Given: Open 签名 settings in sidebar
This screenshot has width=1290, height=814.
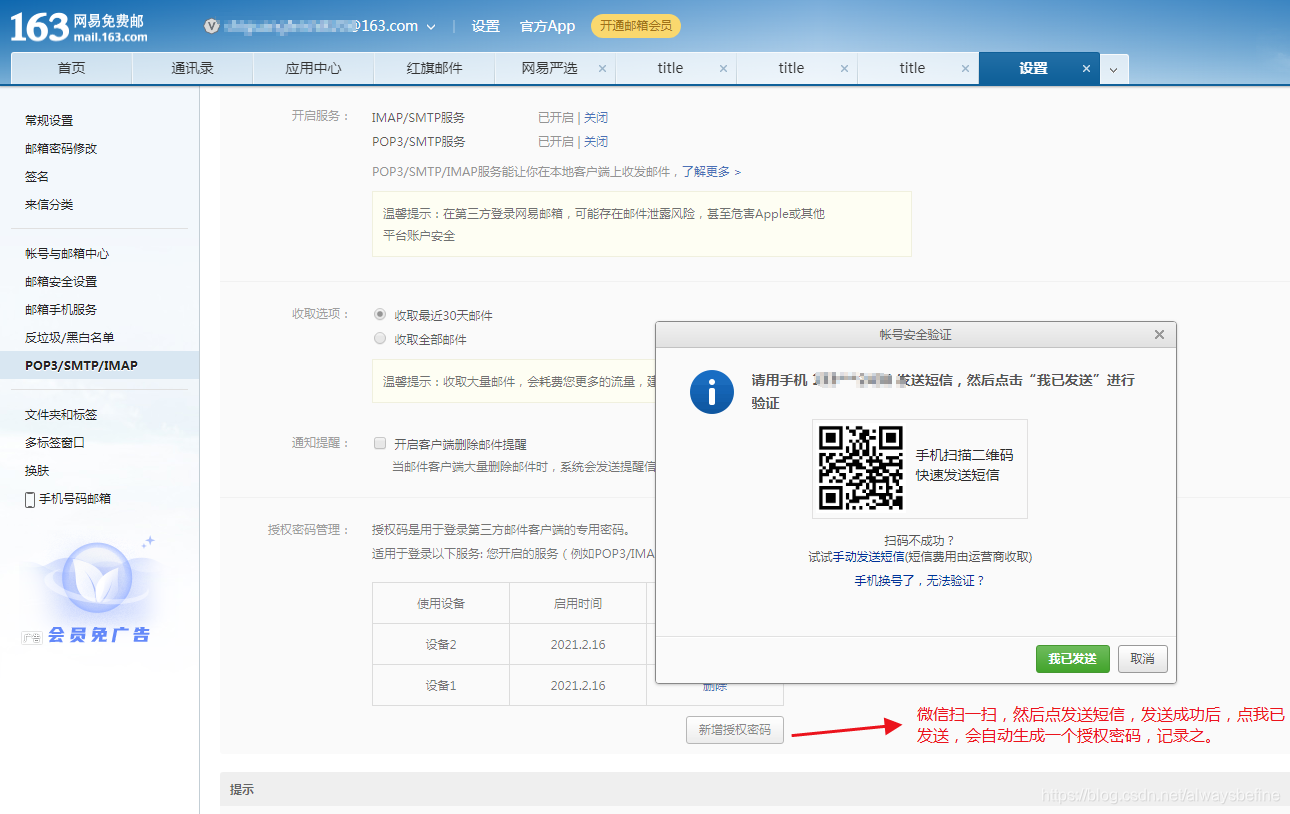Looking at the screenshot, I should click(37, 176).
